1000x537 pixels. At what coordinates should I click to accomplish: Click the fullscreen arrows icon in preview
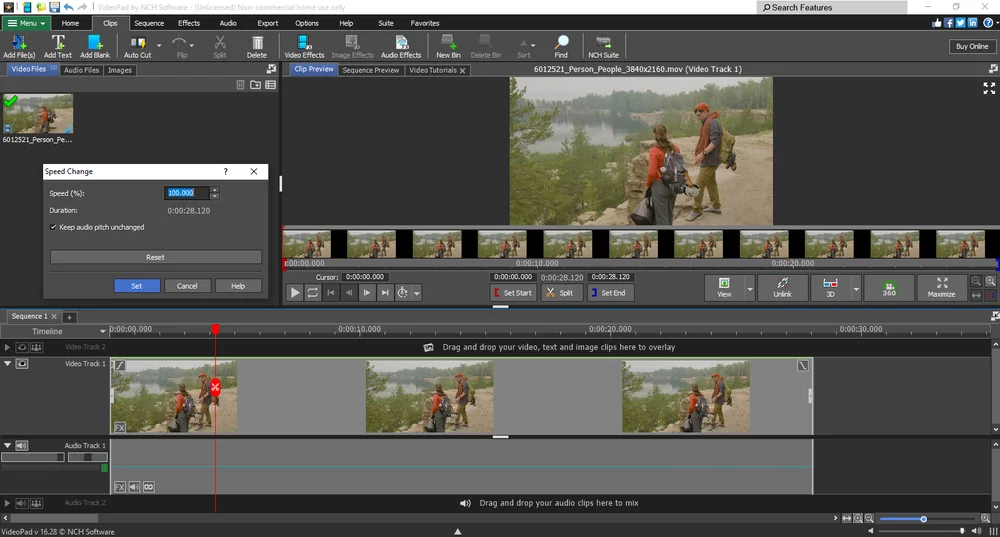[989, 89]
